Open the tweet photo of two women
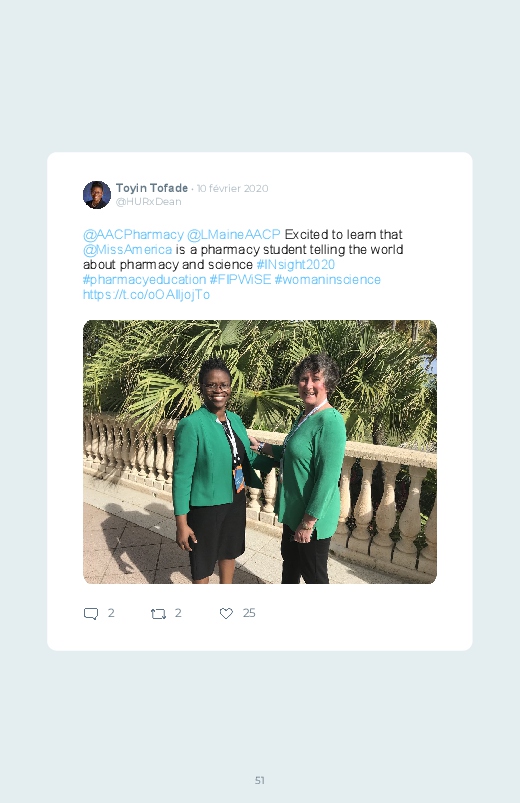Image resolution: width=520 pixels, height=803 pixels. click(260, 452)
